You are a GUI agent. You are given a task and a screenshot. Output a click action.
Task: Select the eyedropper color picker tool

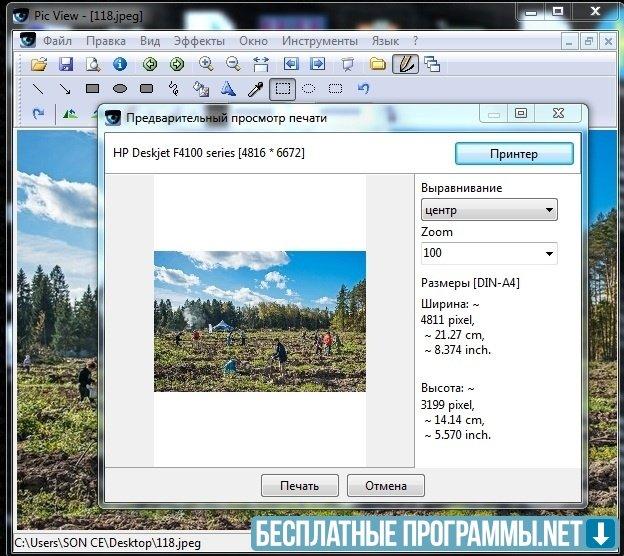[255, 89]
